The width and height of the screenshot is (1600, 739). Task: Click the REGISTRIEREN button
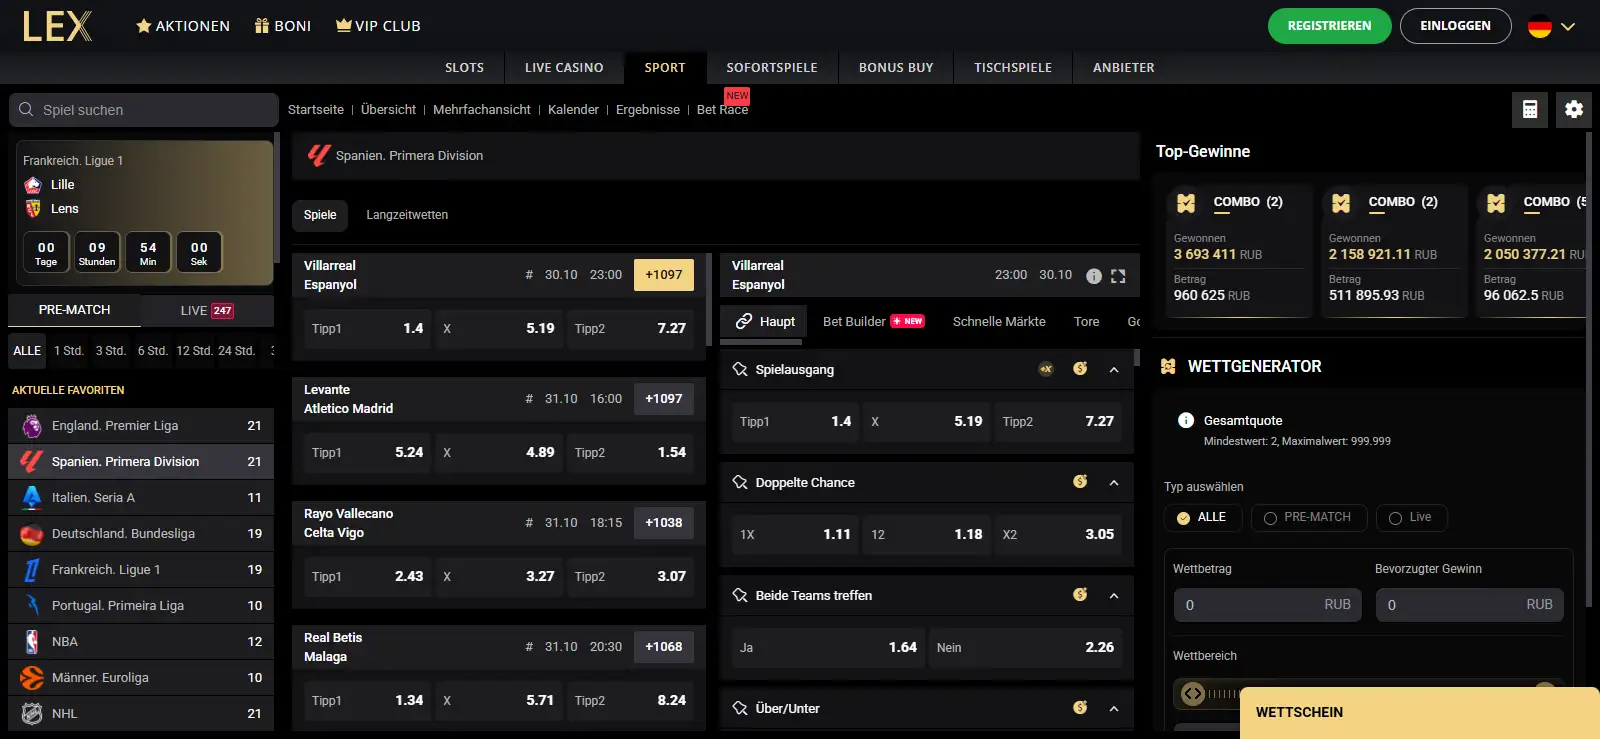[1329, 26]
